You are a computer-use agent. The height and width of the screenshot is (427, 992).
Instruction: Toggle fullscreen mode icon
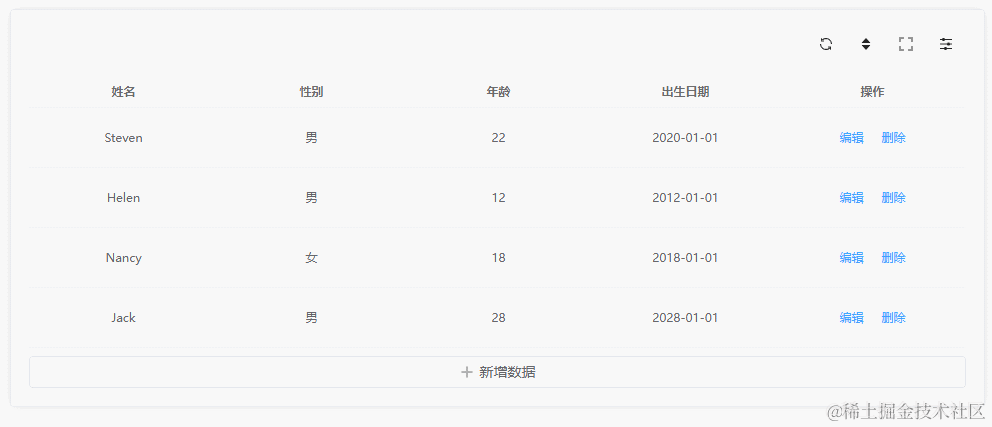coord(906,44)
